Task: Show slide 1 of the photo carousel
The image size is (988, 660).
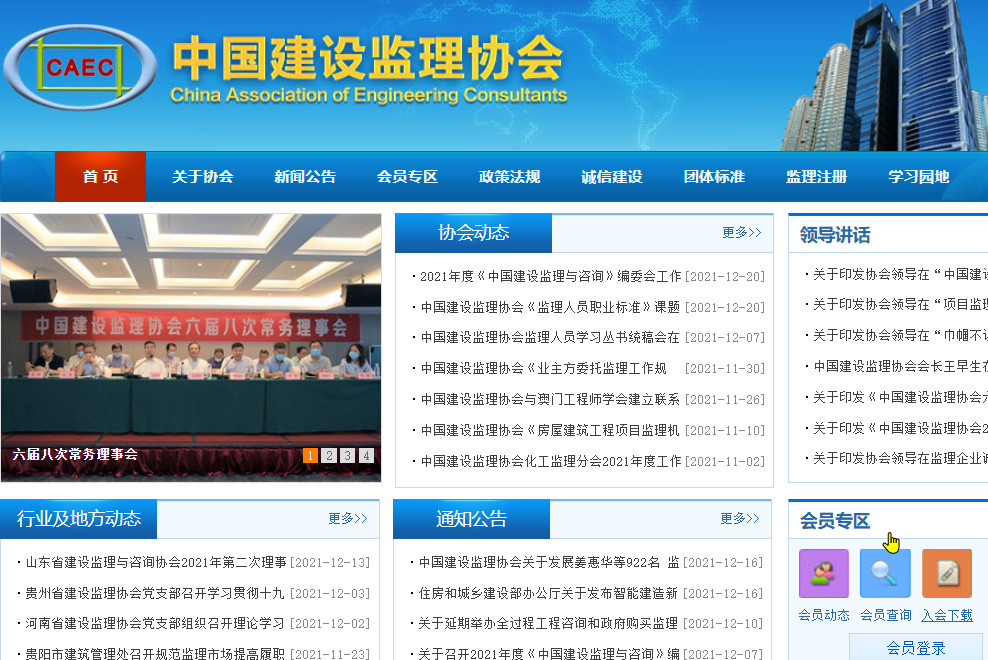Action: [x=310, y=455]
